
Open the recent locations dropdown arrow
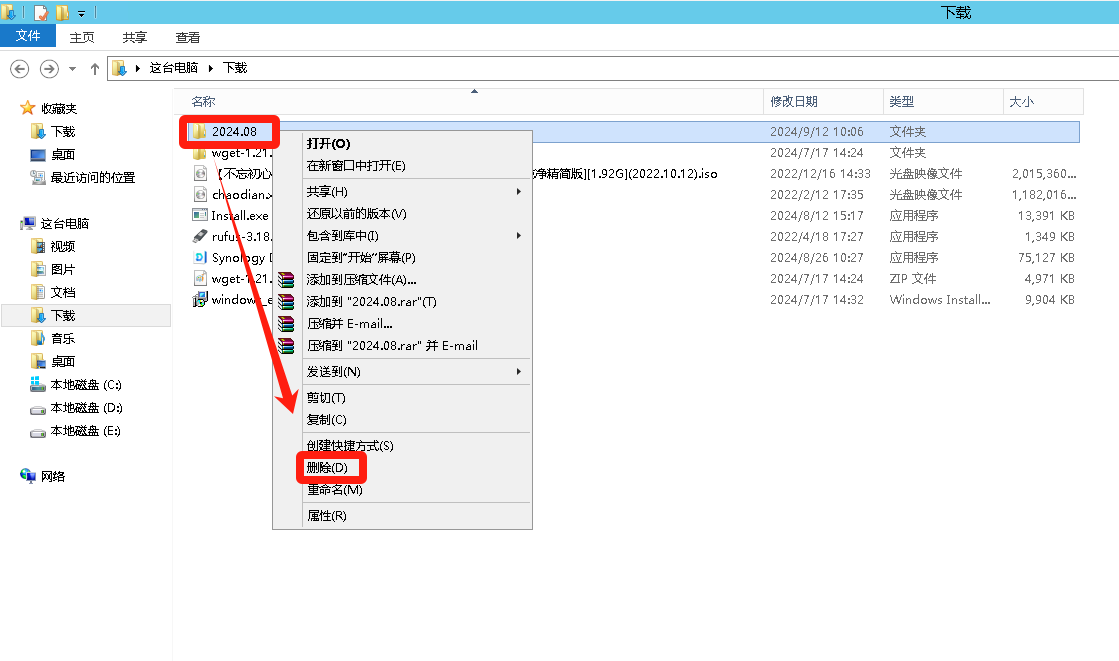point(72,68)
